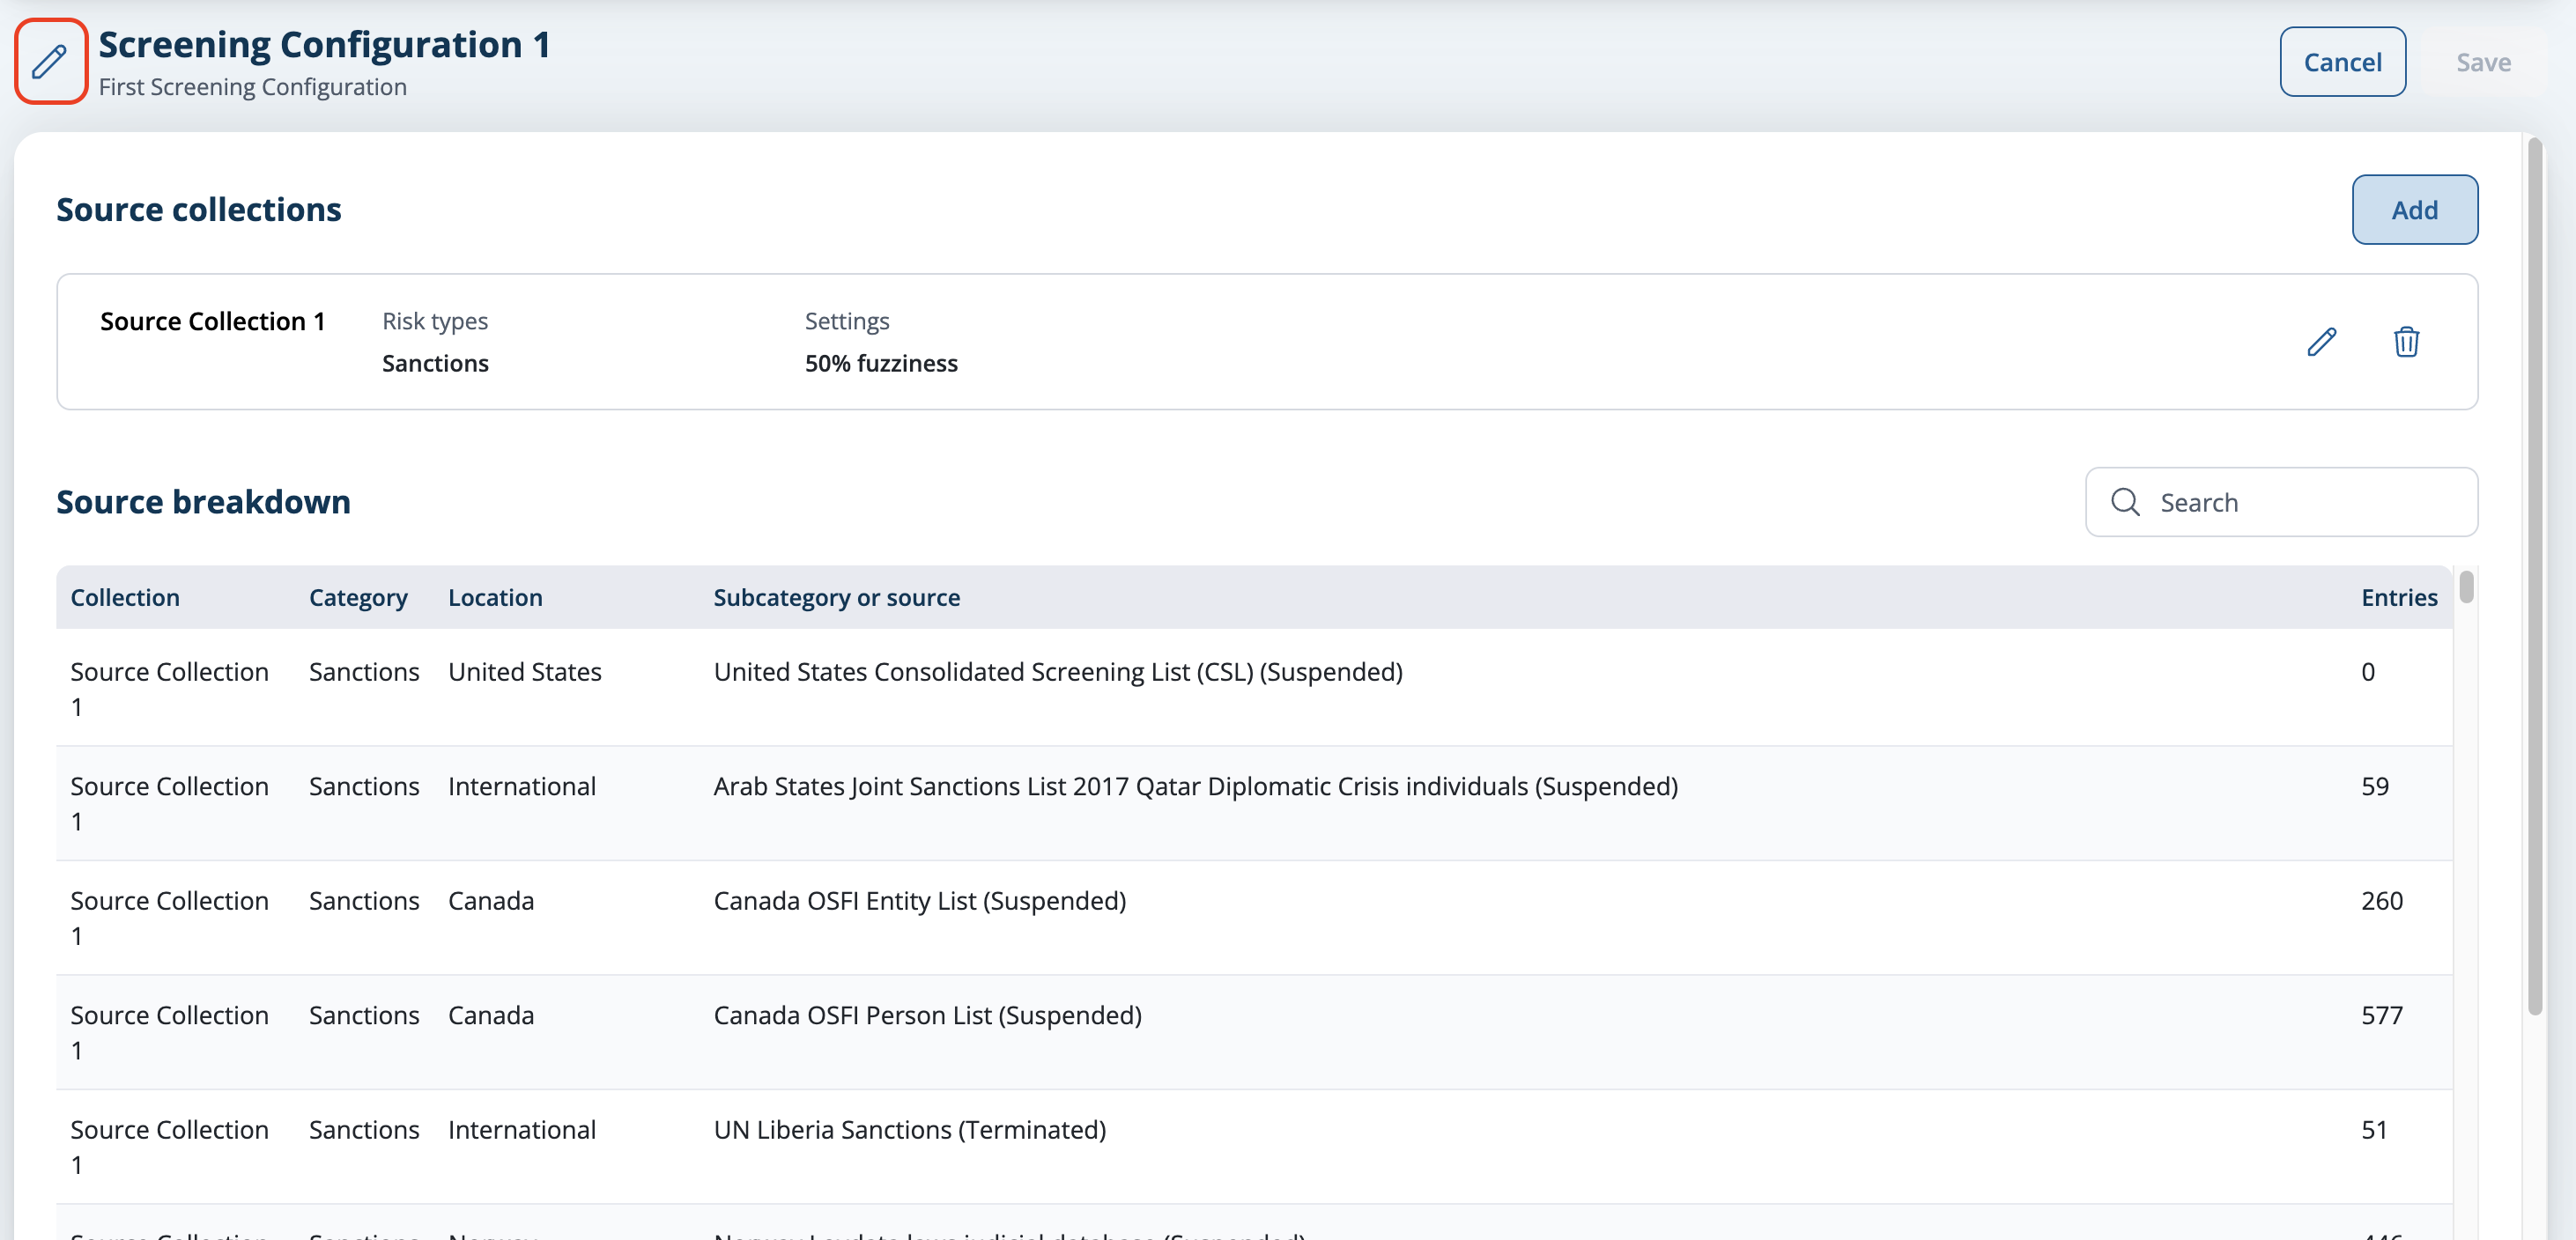This screenshot has width=2576, height=1240.
Task: Click 'Canada' in the OSFI Entity List row
Action: 490,901
